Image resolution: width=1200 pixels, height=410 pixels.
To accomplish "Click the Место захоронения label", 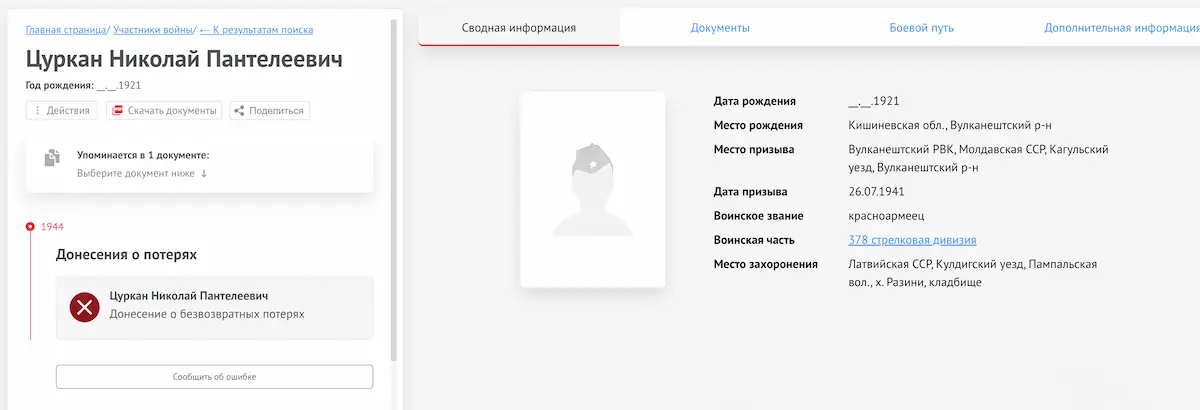I will coord(766,264).
